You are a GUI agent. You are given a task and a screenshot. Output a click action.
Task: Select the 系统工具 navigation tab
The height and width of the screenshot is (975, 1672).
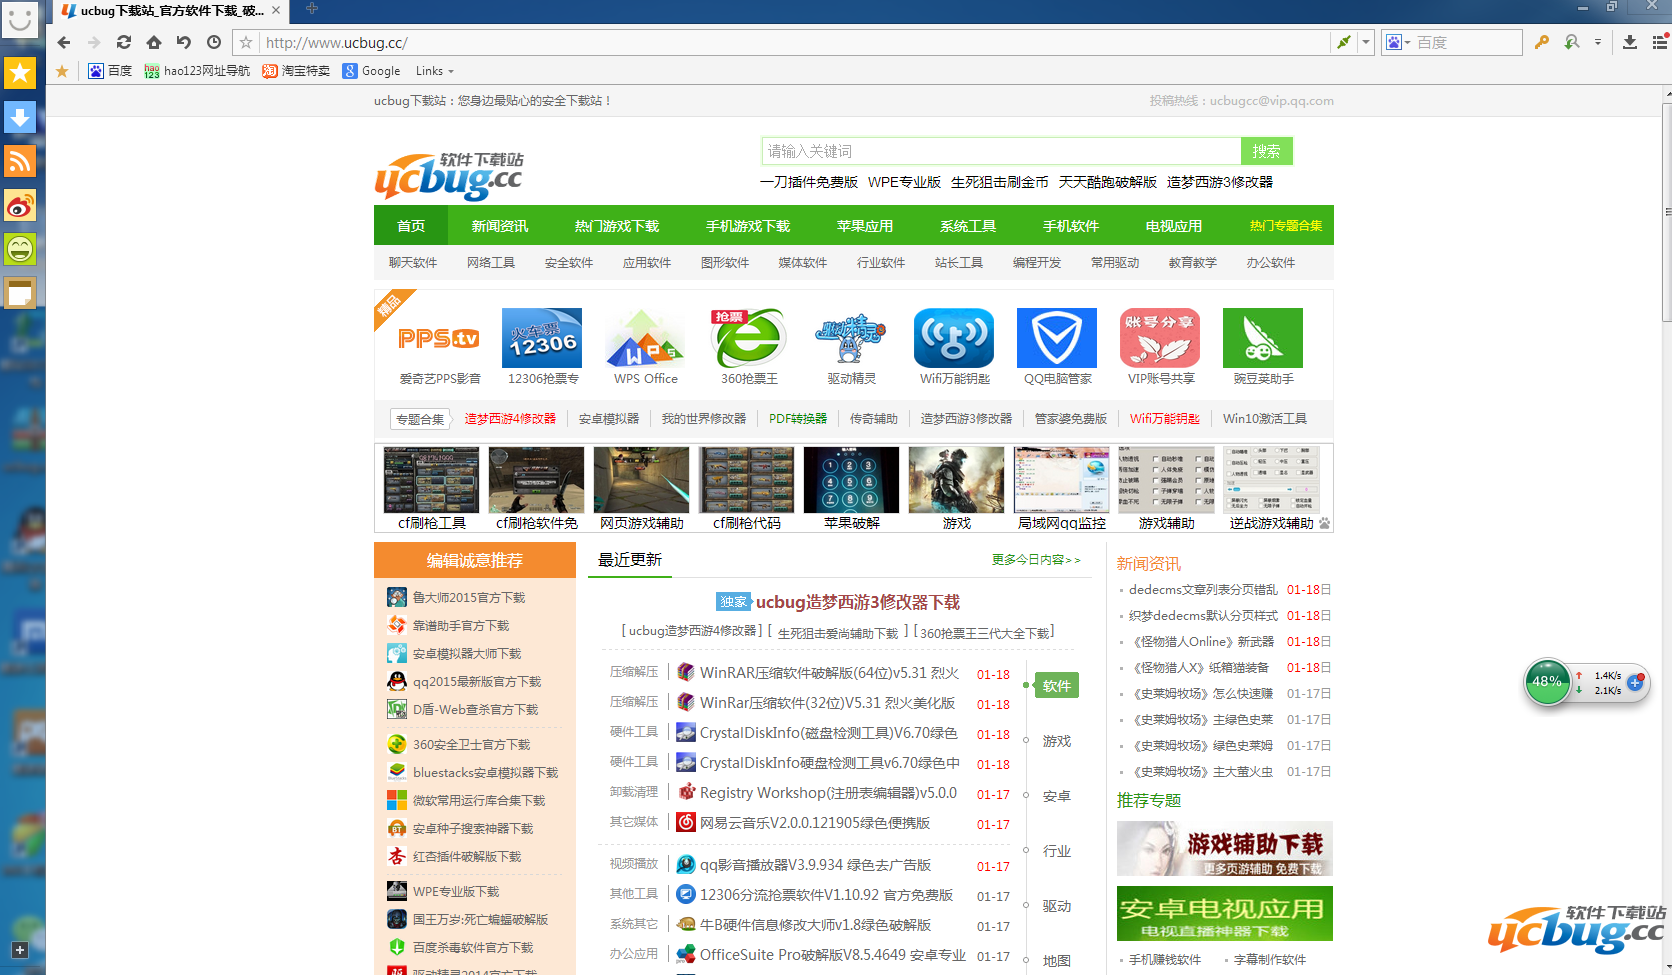[967, 226]
